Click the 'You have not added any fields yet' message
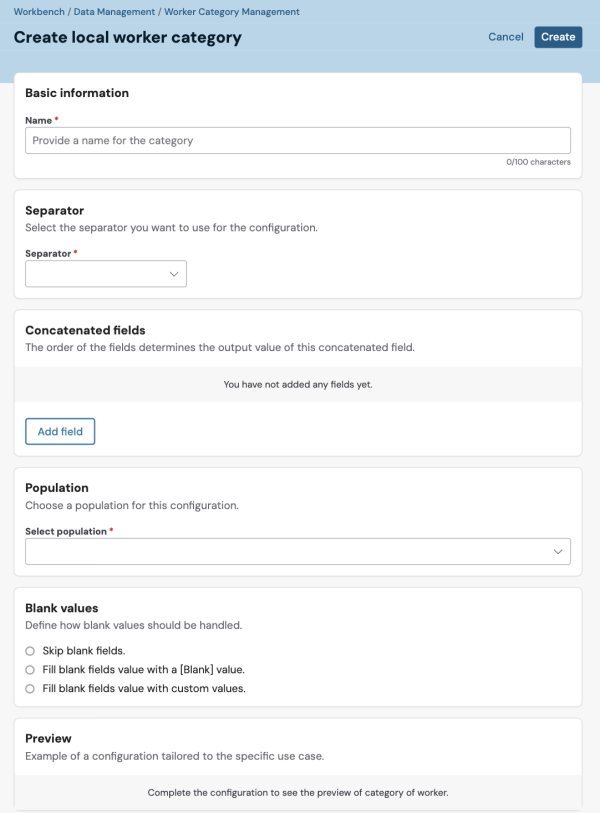Viewport: 600px width, 813px height. (x=298, y=384)
